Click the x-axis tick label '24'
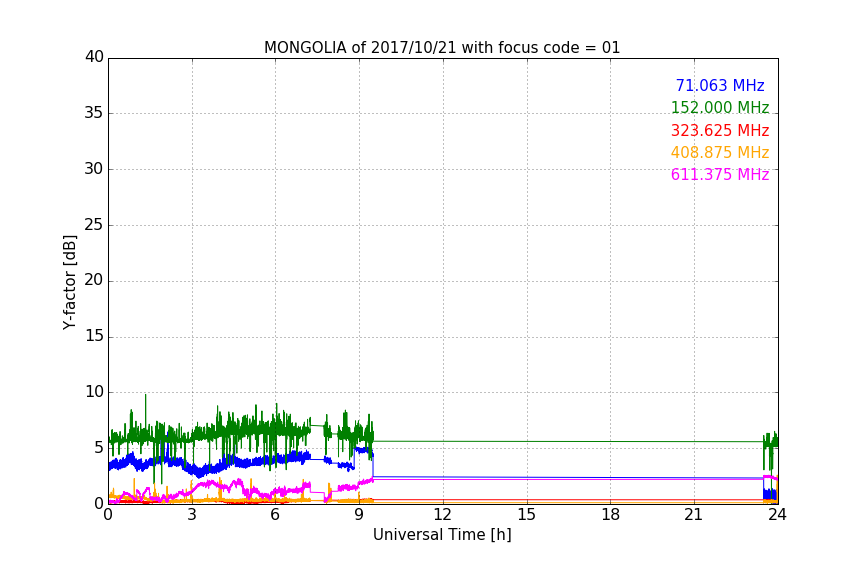The image size is (864, 576). [x=777, y=515]
